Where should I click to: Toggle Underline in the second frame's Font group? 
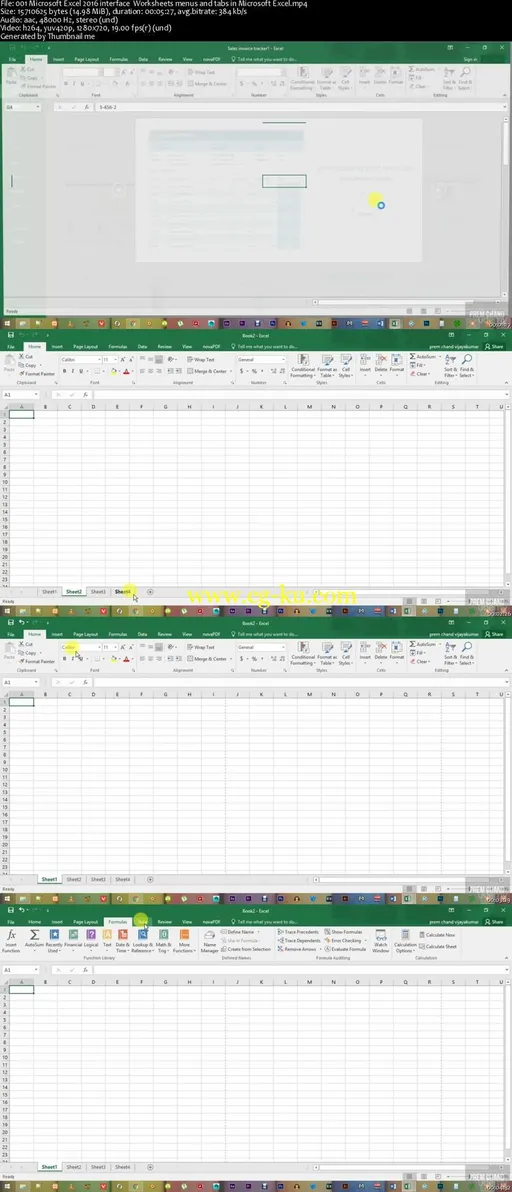point(81,371)
